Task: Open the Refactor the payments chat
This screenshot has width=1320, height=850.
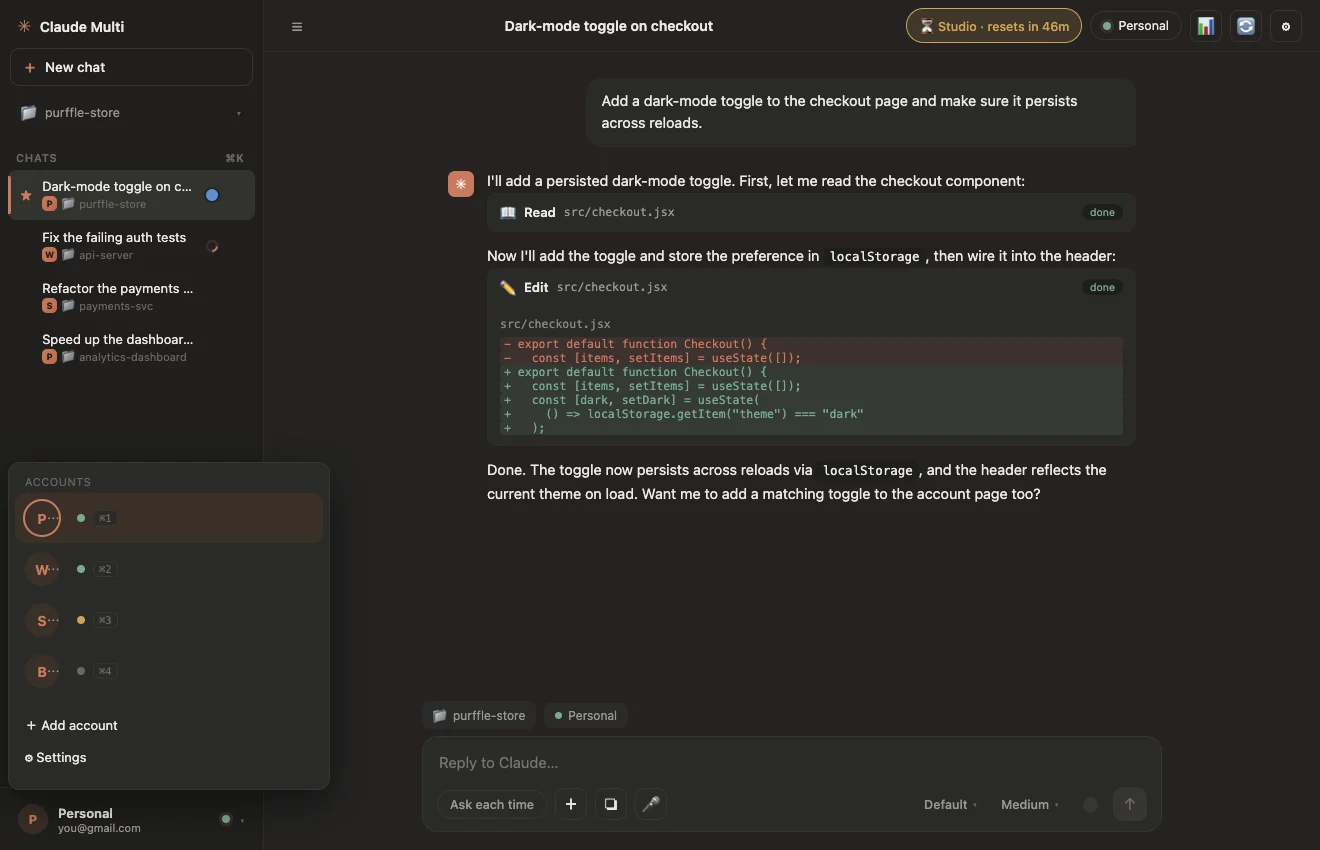Action: pos(131,296)
